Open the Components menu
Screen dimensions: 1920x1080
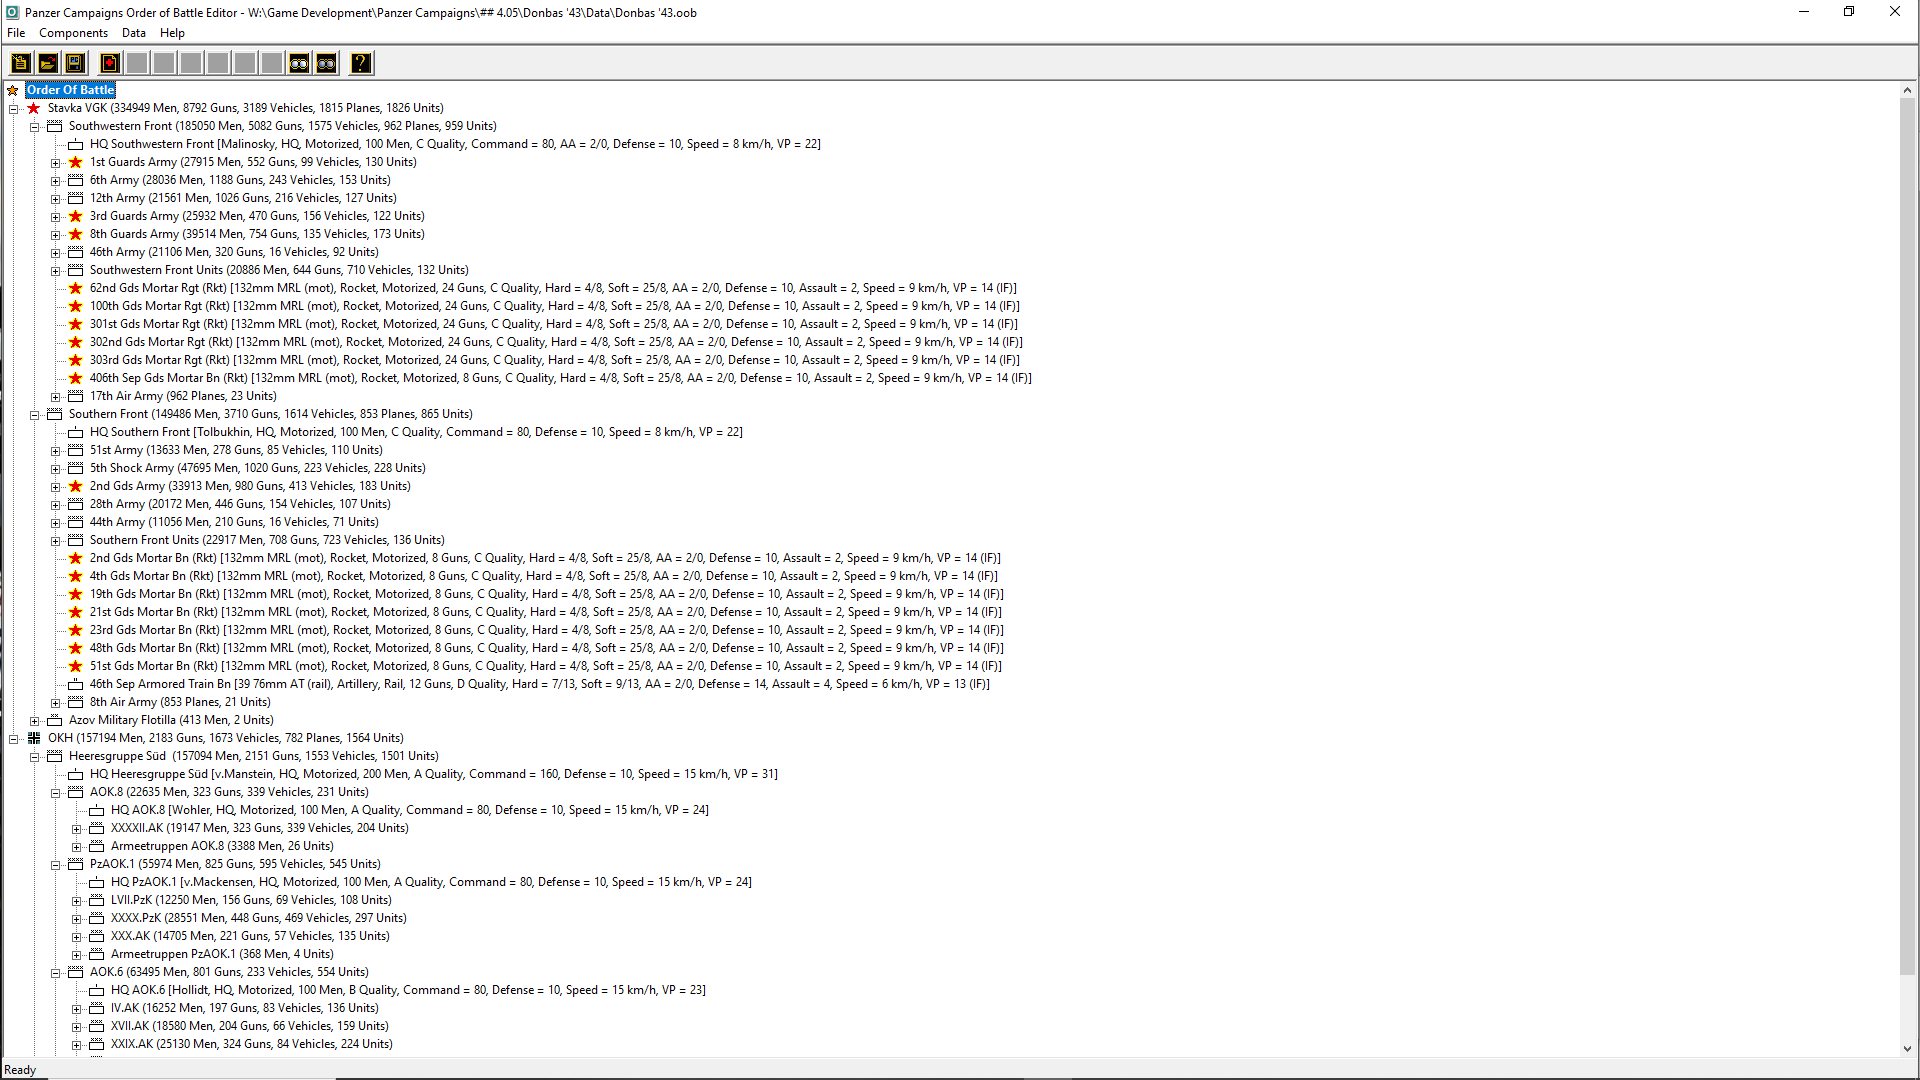[x=73, y=33]
